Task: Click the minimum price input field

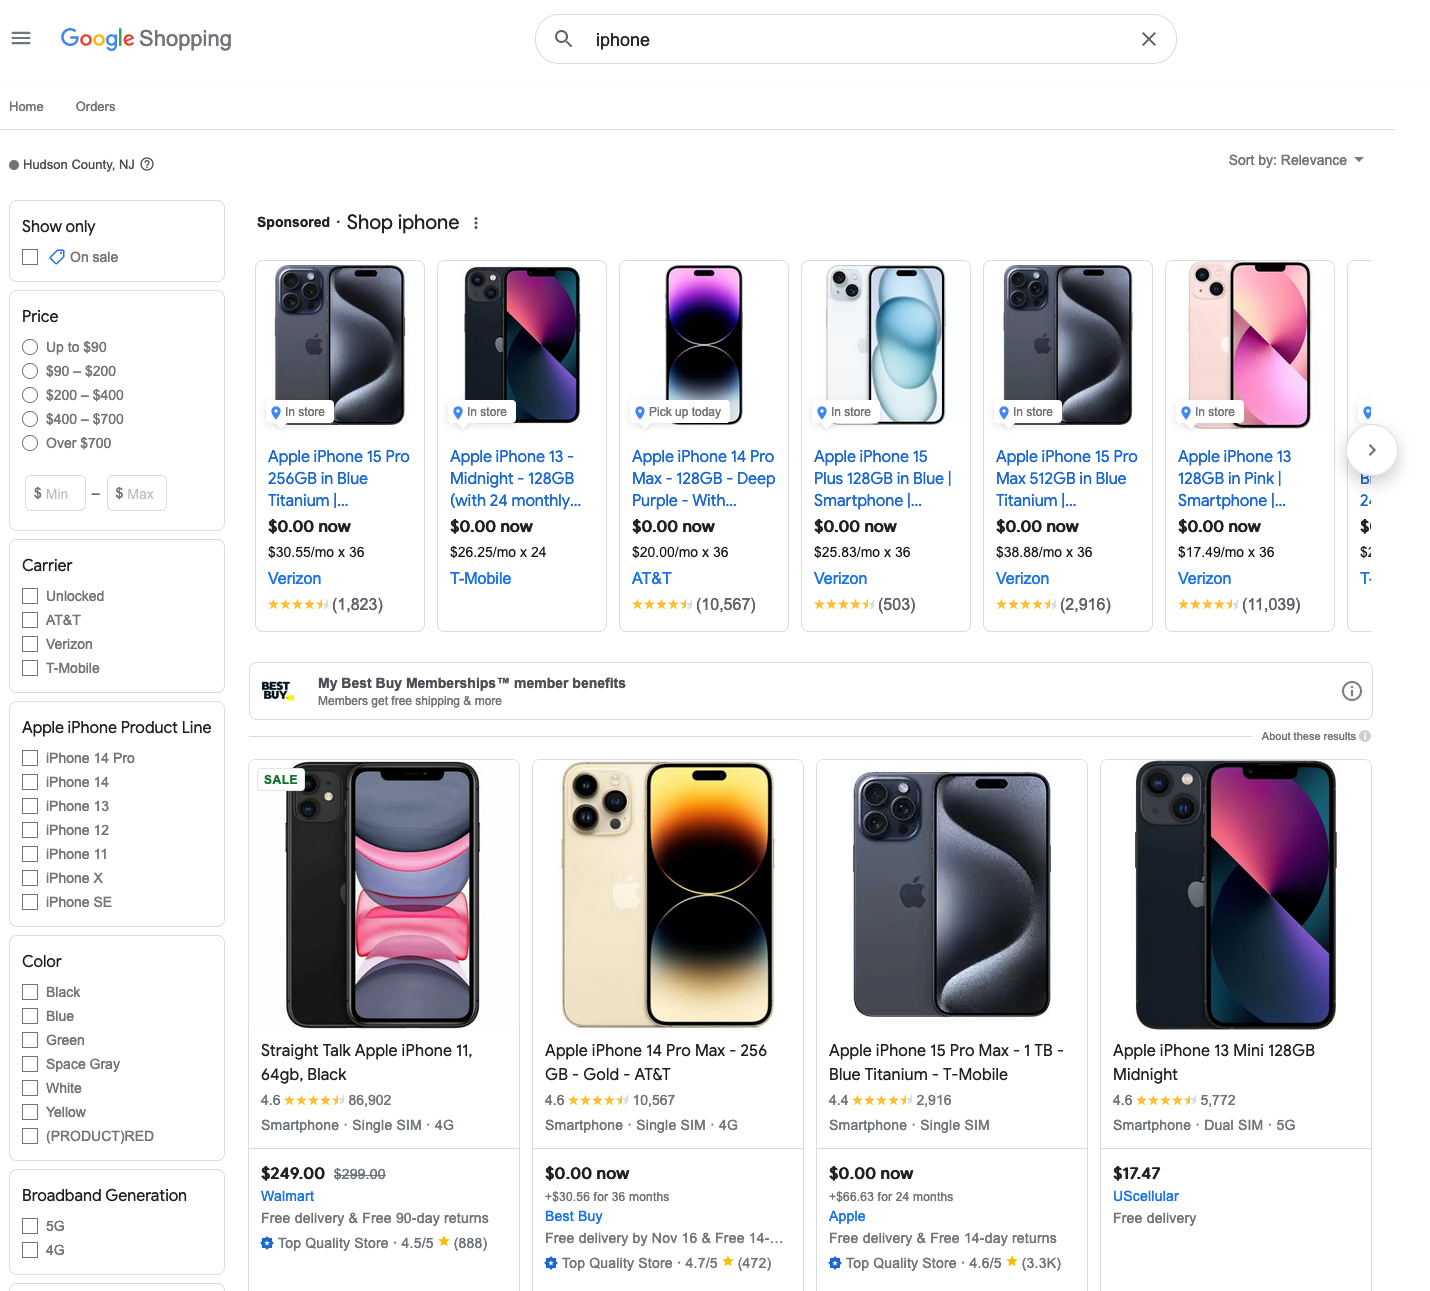Action: pyautogui.click(x=55, y=493)
